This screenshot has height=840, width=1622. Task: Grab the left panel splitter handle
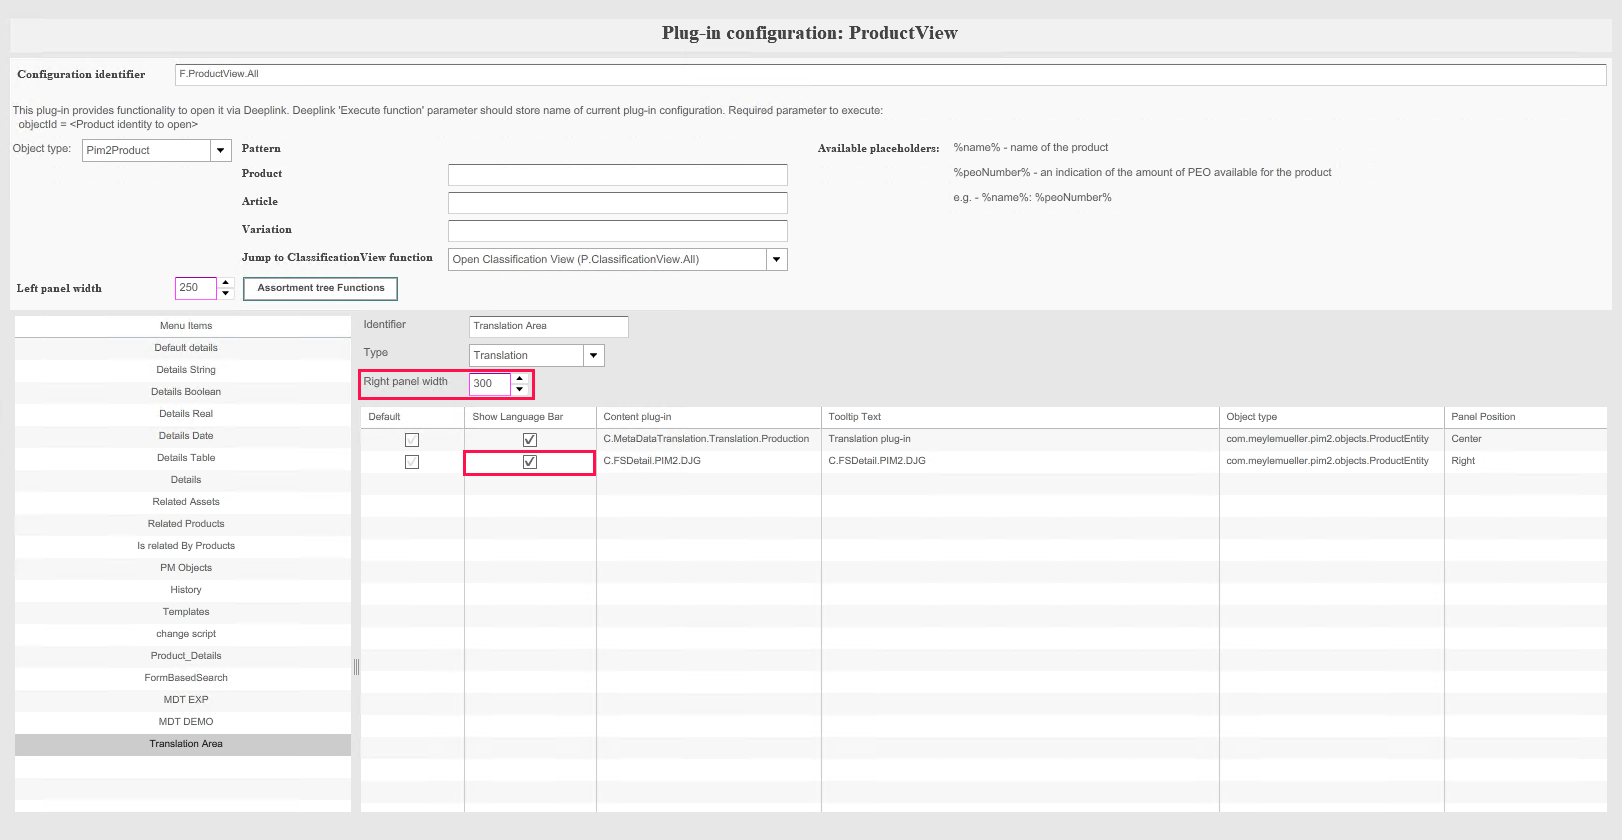click(356, 667)
